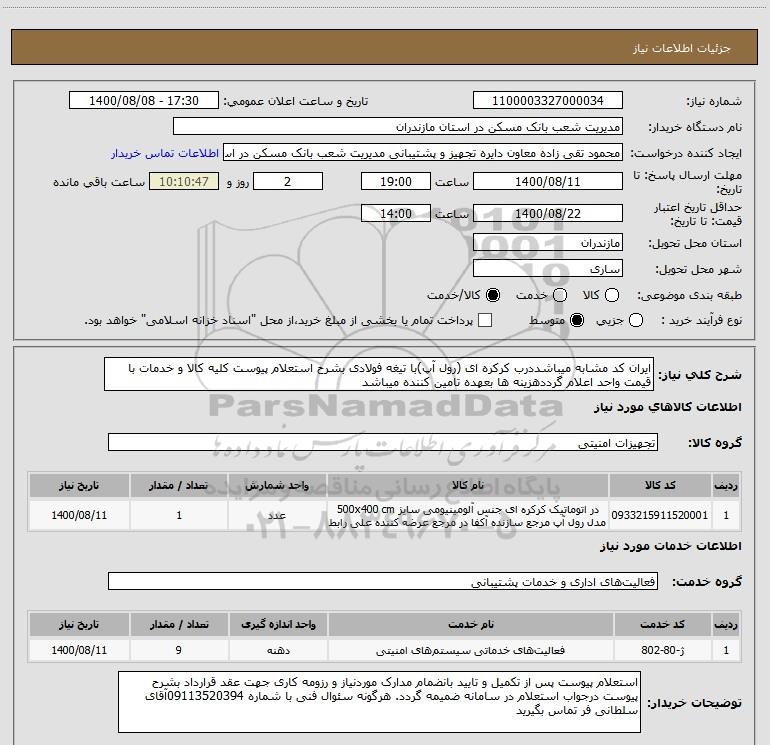Image resolution: width=770 pixels, height=745 pixels.
Task: Click the اطلاعات خدمات مورد نیاز section heading
Action: coord(670,546)
